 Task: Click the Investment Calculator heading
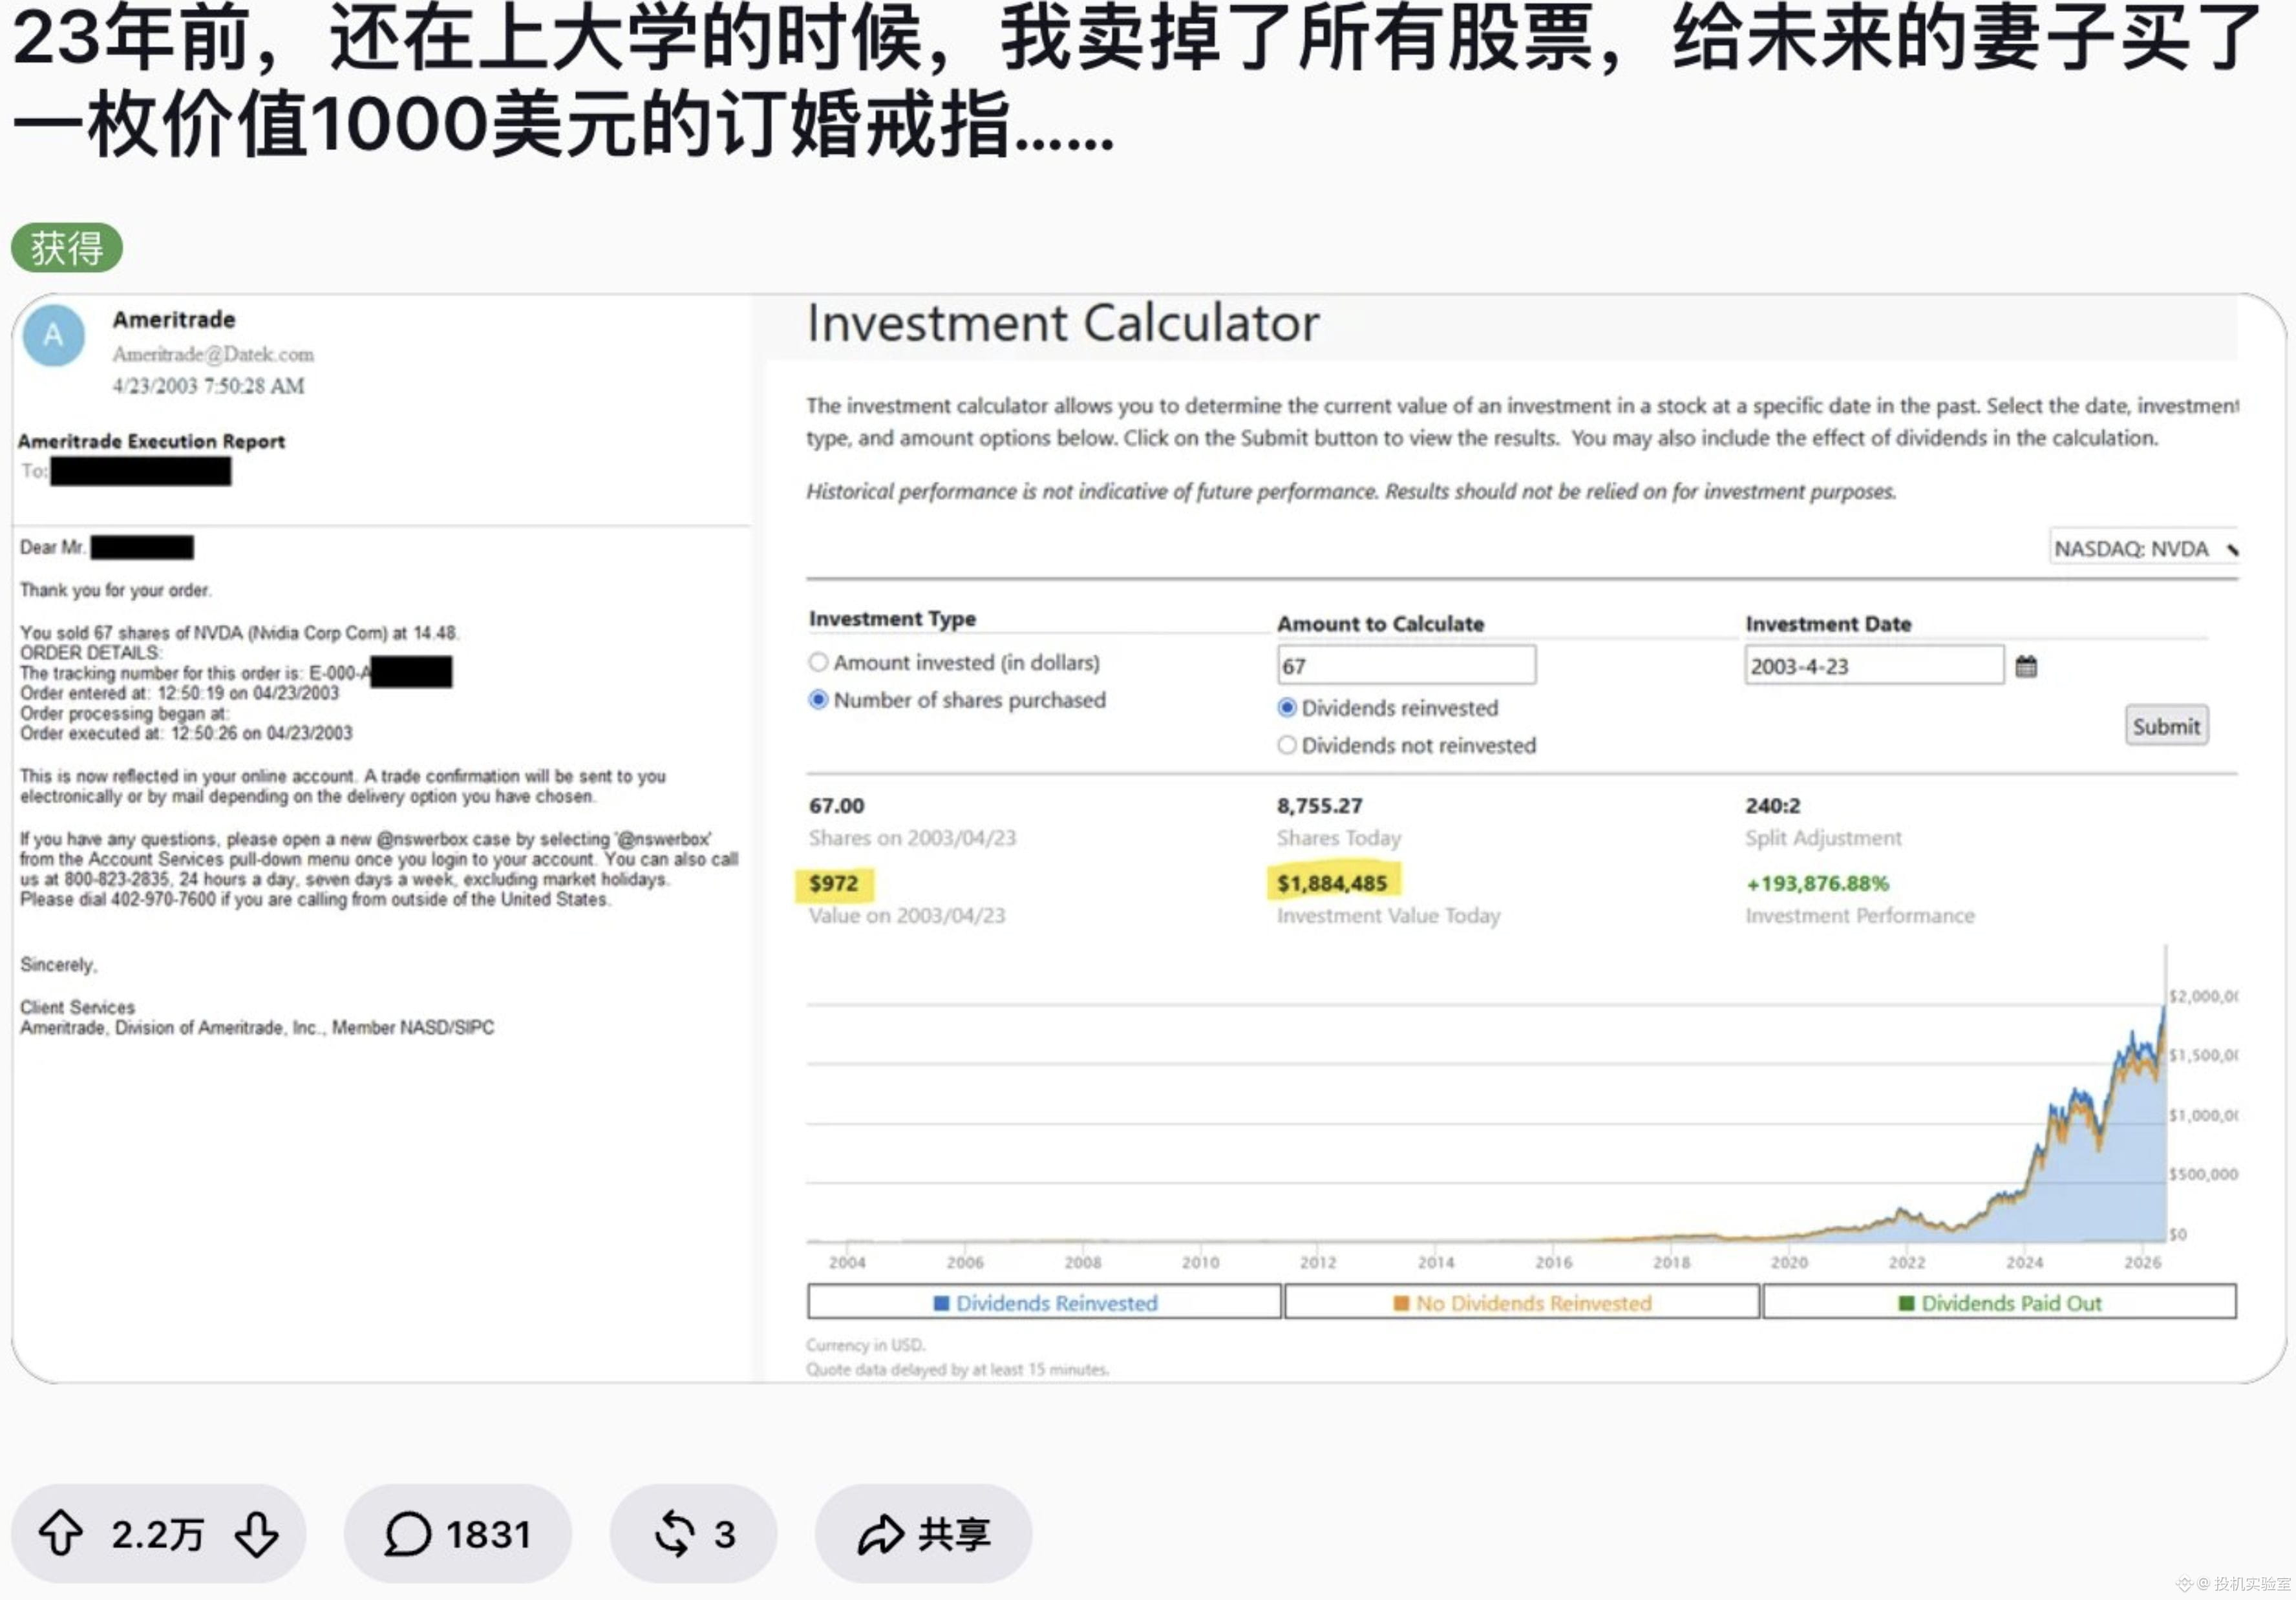[x=1063, y=323]
